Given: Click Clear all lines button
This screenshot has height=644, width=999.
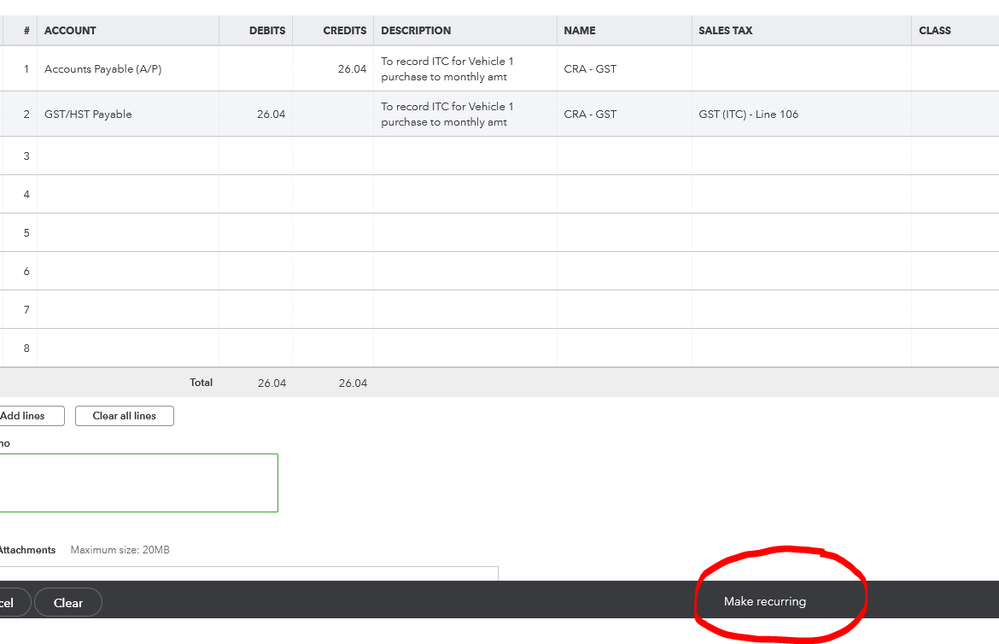Looking at the screenshot, I should coord(124,416).
